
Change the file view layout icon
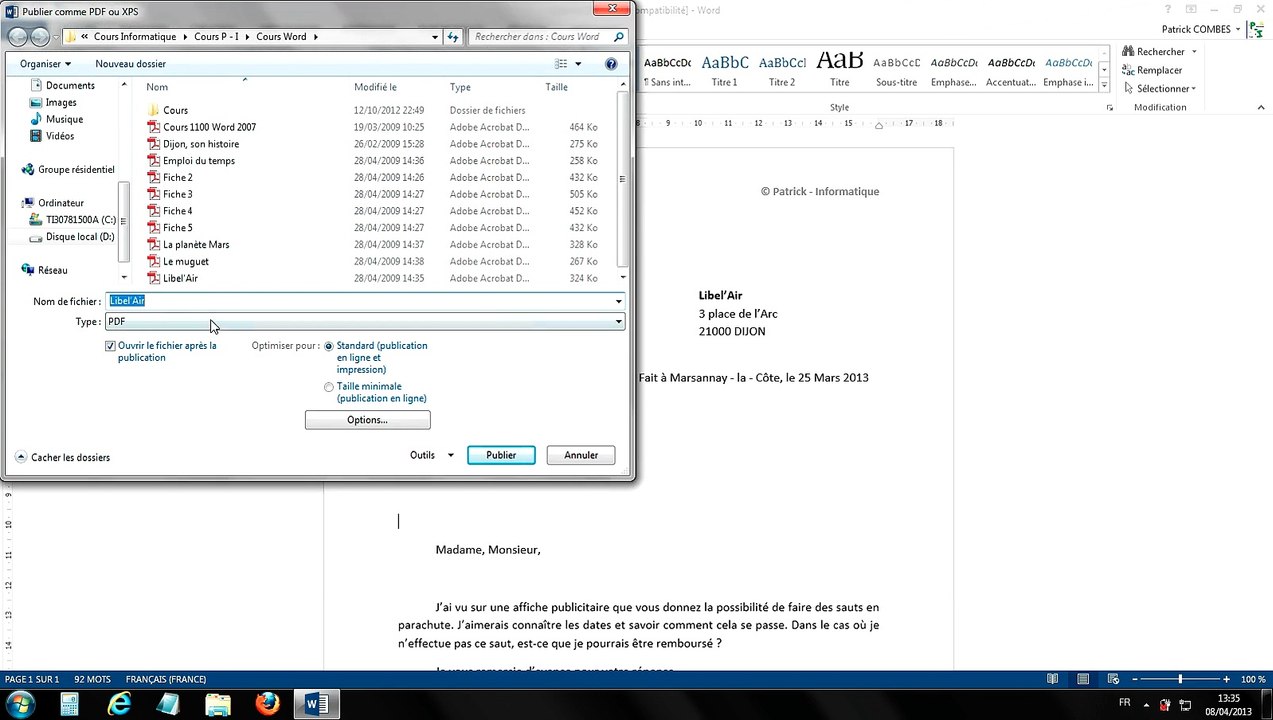pyautogui.click(x=561, y=64)
